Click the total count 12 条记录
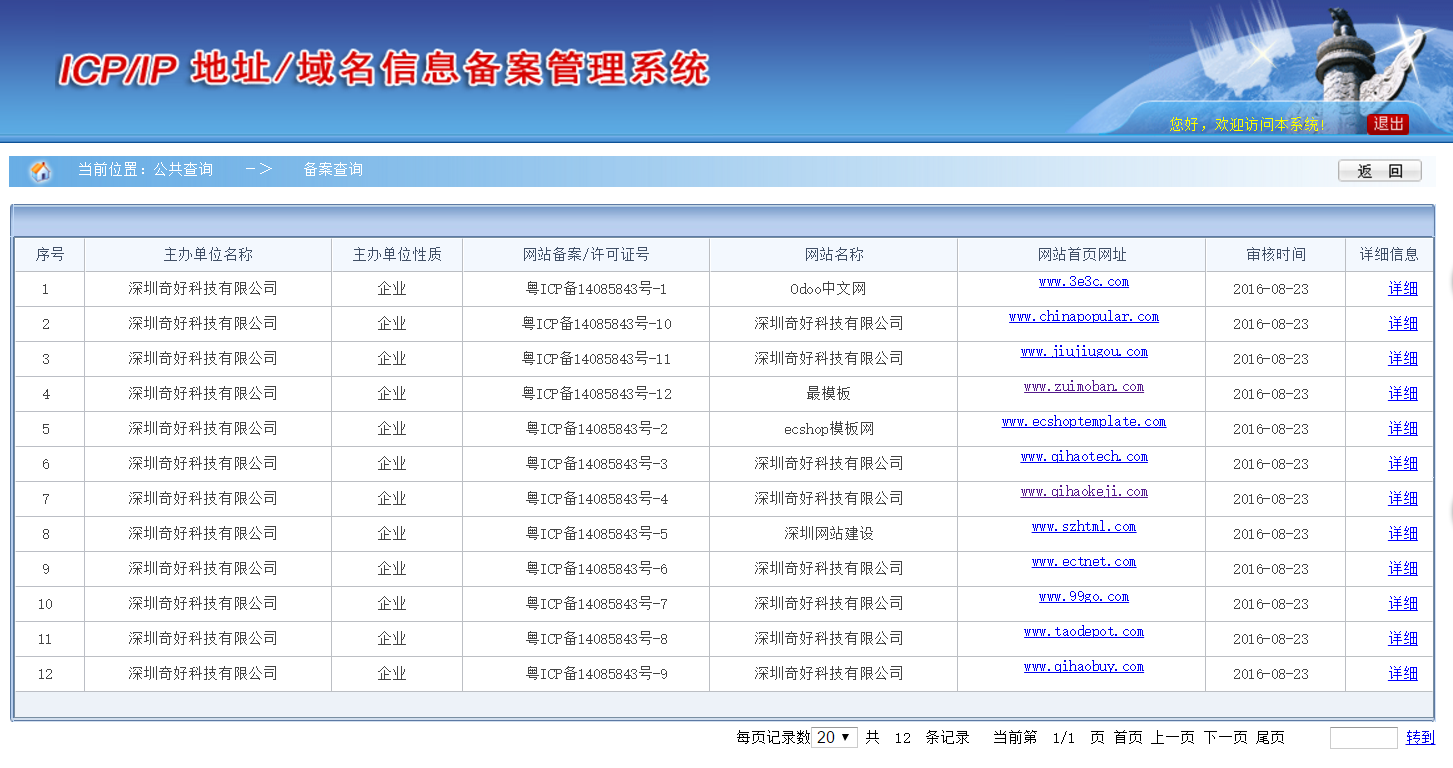 click(x=918, y=737)
